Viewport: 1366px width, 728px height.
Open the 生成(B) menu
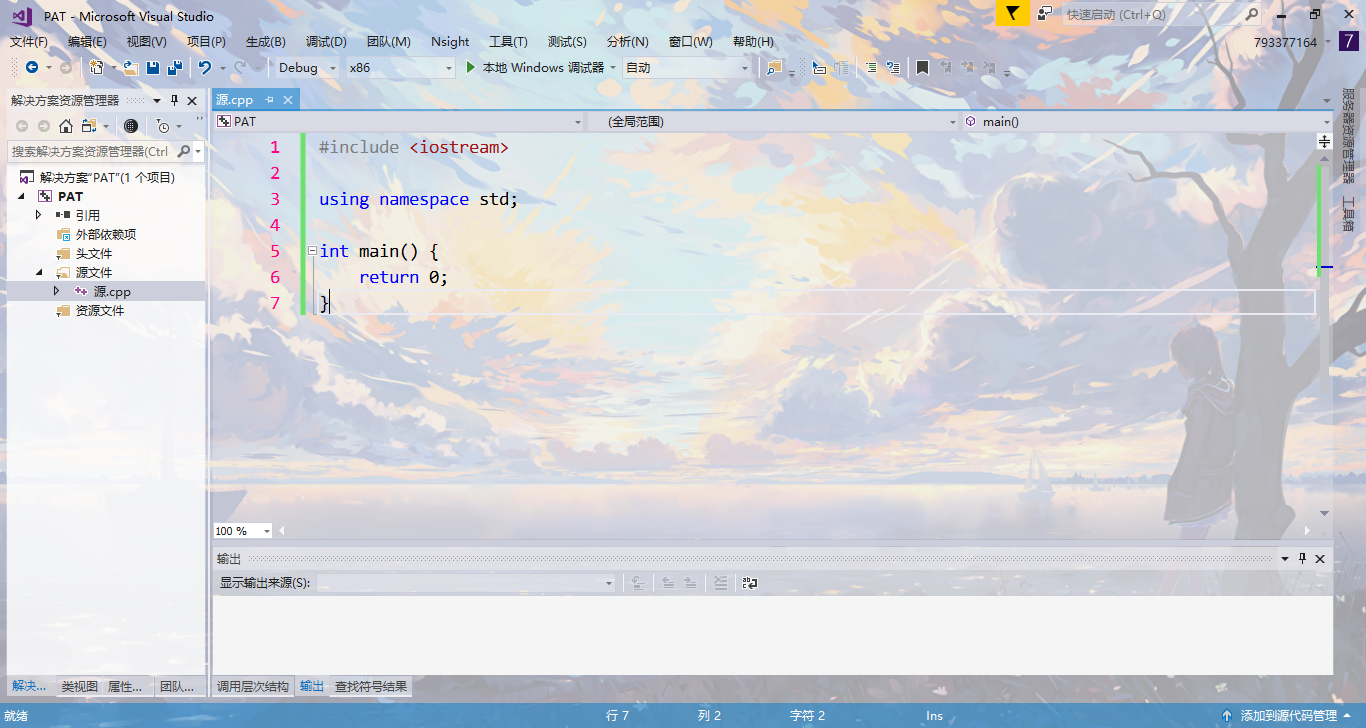(x=266, y=42)
